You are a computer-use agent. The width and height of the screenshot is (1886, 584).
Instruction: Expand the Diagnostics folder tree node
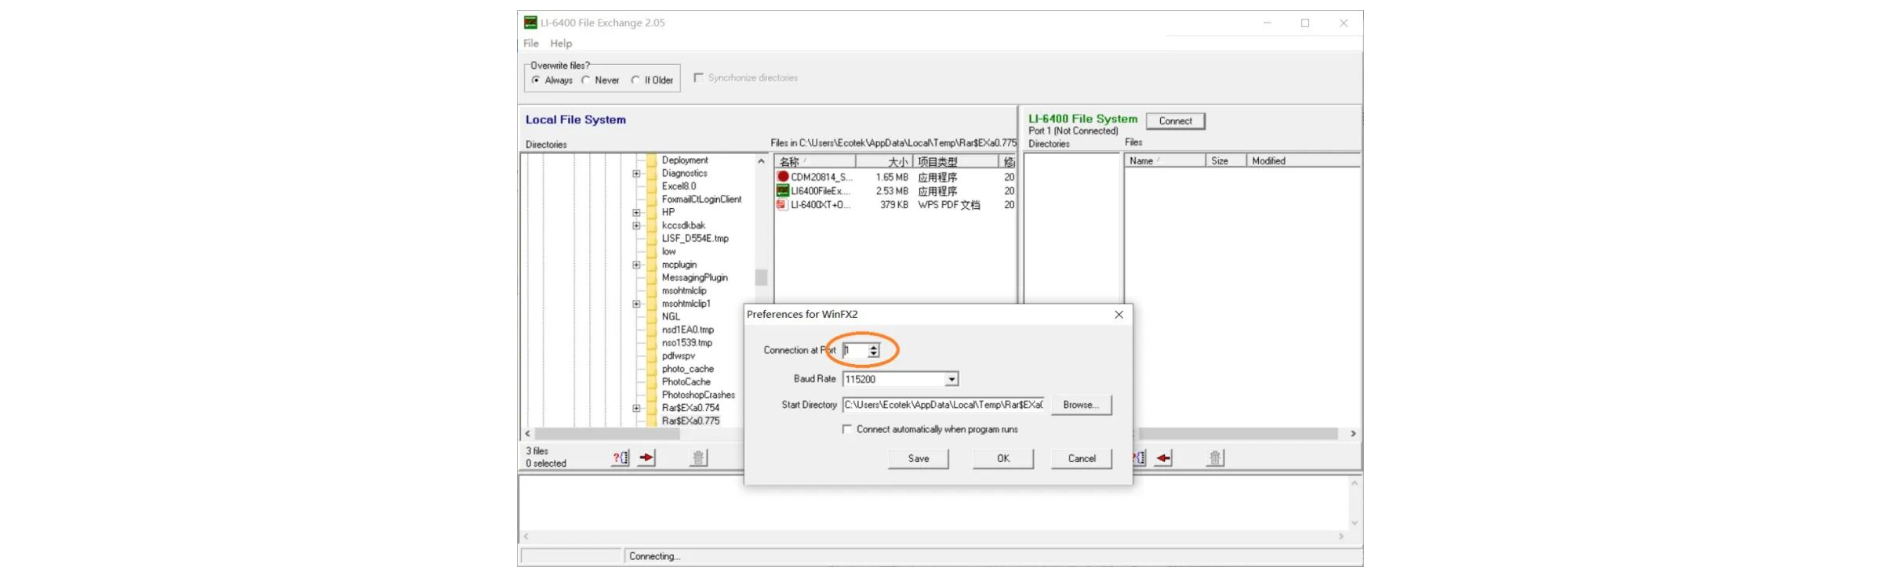pyautogui.click(x=636, y=174)
